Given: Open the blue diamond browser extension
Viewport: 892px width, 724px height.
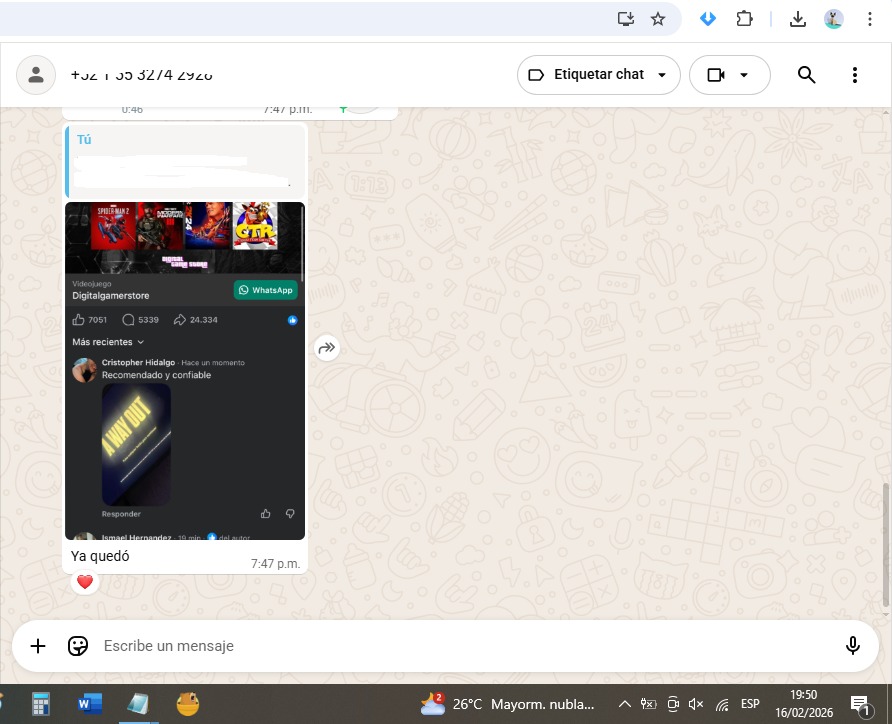Looking at the screenshot, I should point(708,19).
